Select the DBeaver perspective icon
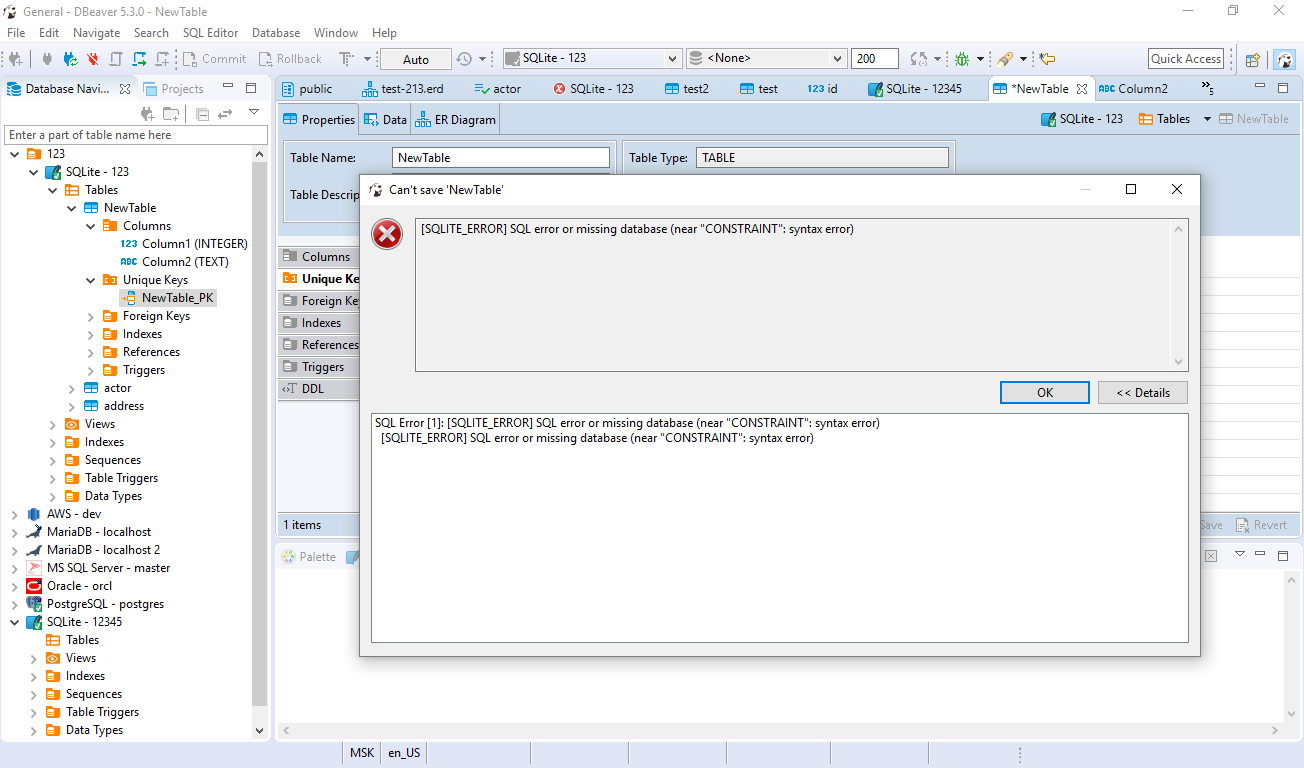The image size is (1304, 768). coord(1283,59)
